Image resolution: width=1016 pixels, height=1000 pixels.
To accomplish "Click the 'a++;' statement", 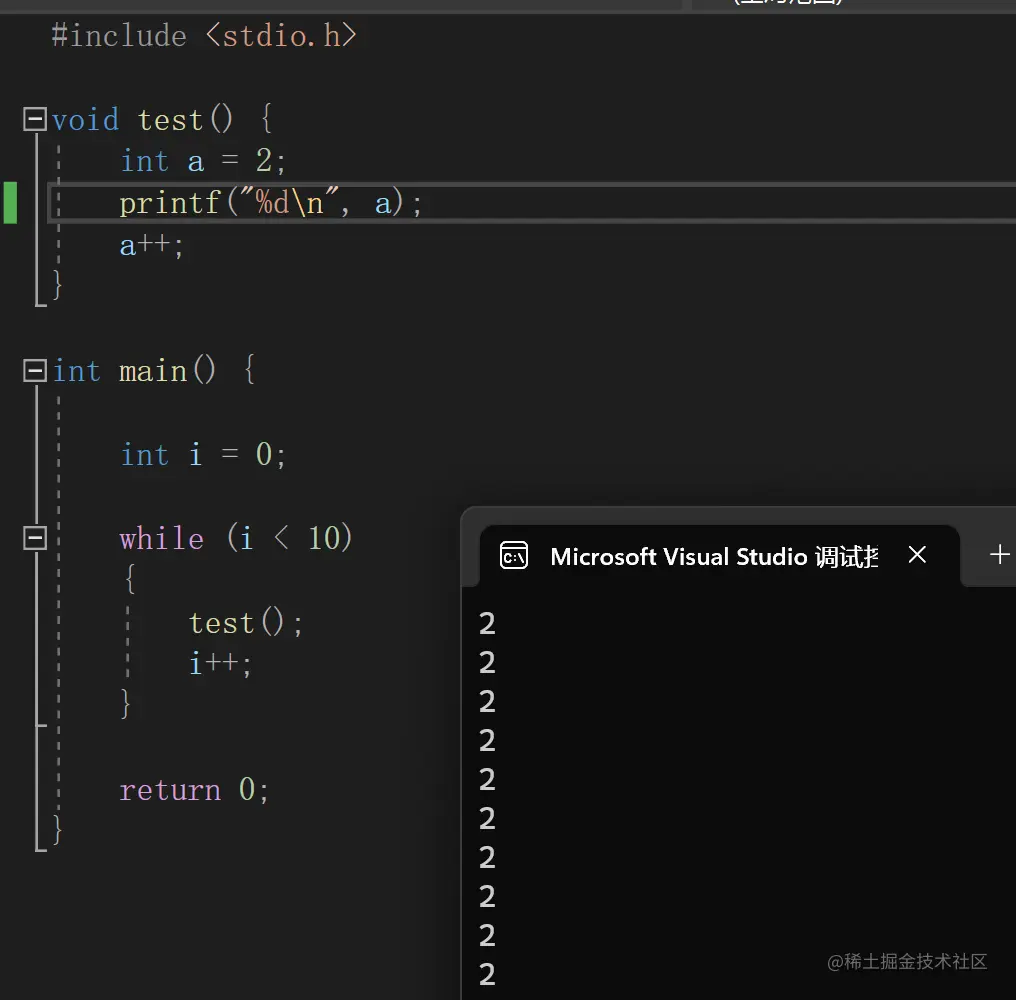I will [x=152, y=246].
